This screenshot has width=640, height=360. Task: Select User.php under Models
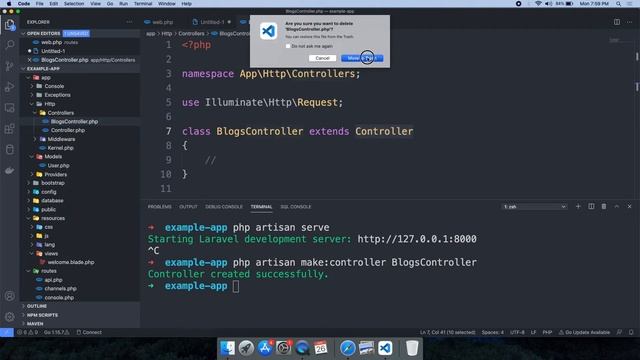(x=58, y=165)
